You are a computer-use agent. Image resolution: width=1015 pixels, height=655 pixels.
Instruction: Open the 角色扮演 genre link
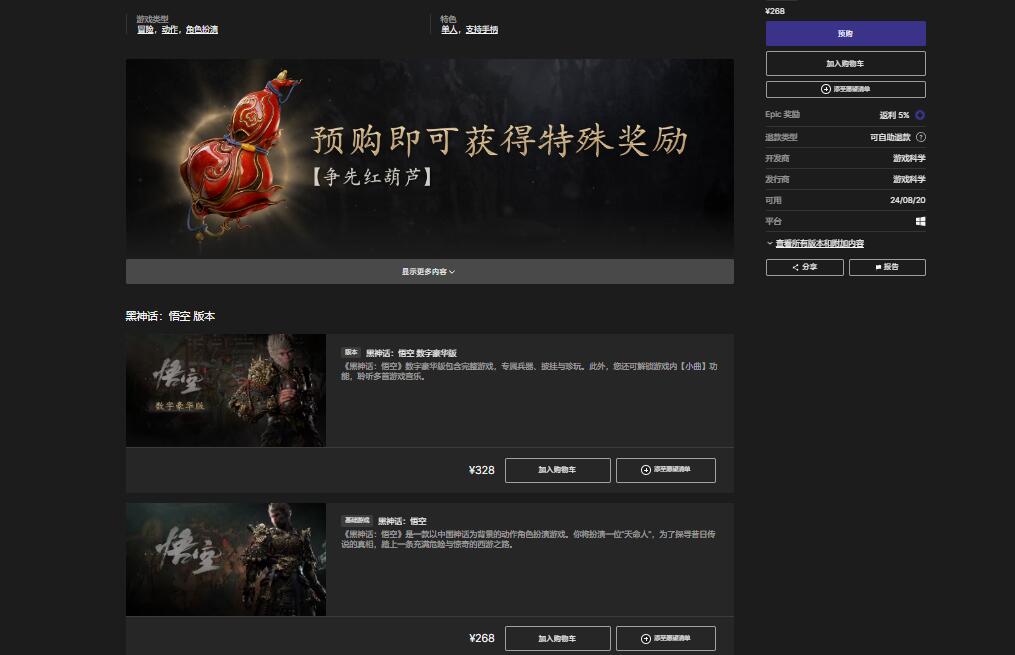pyautogui.click(x=201, y=30)
